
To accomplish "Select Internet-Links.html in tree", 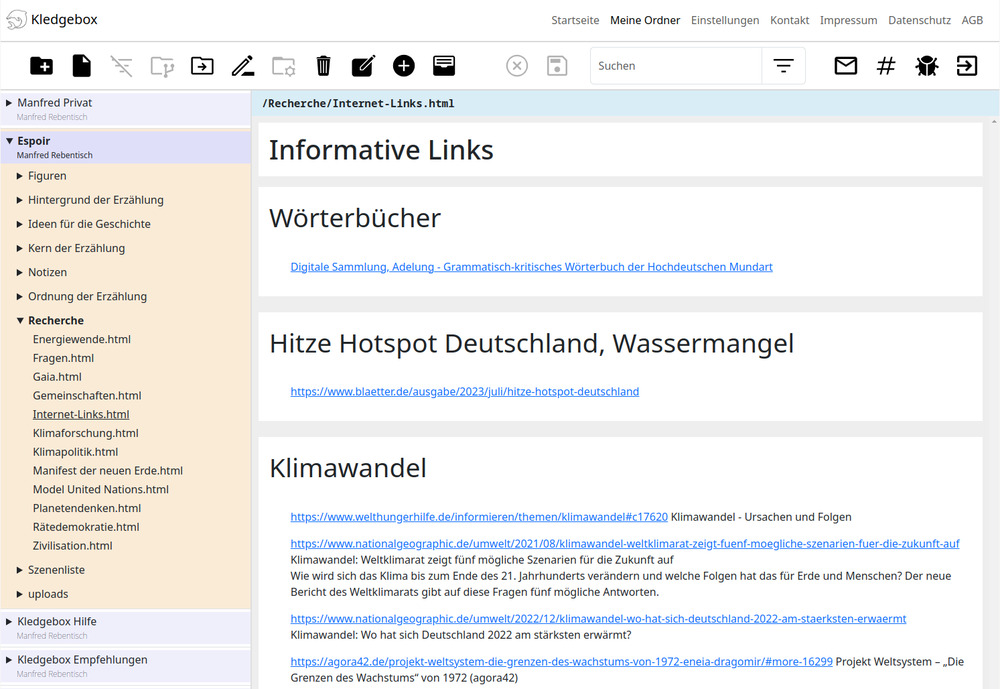I will 81,415.
